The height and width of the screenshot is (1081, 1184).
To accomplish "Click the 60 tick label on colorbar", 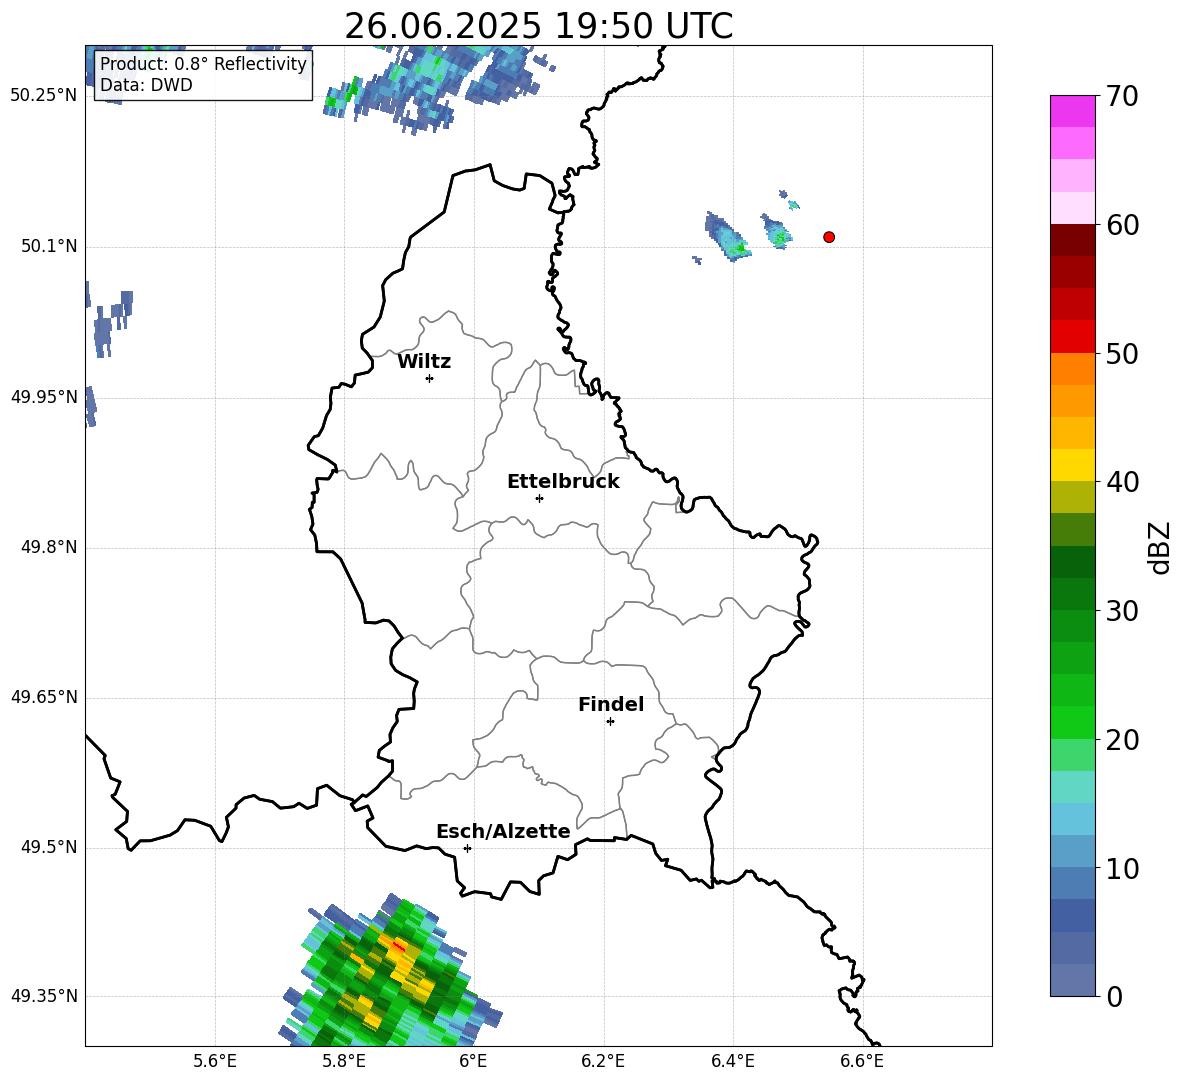I will [x=1122, y=225].
